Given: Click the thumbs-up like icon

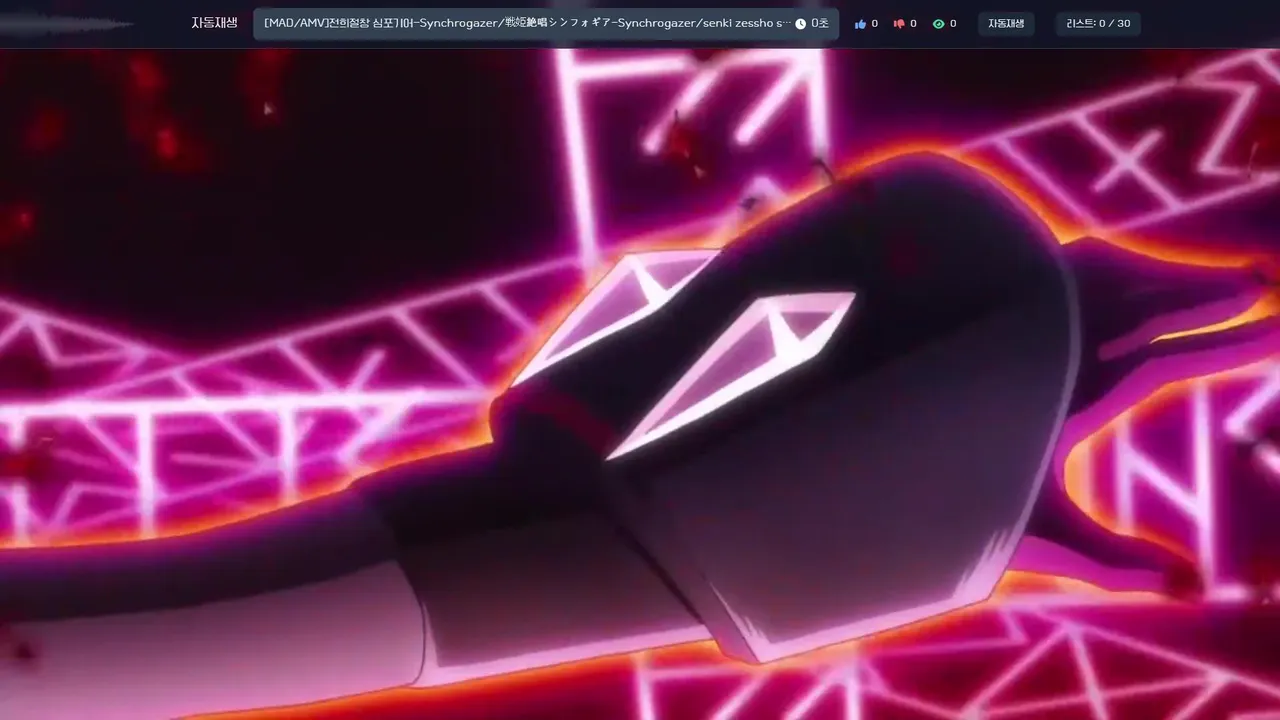Looking at the screenshot, I should coord(860,24).
